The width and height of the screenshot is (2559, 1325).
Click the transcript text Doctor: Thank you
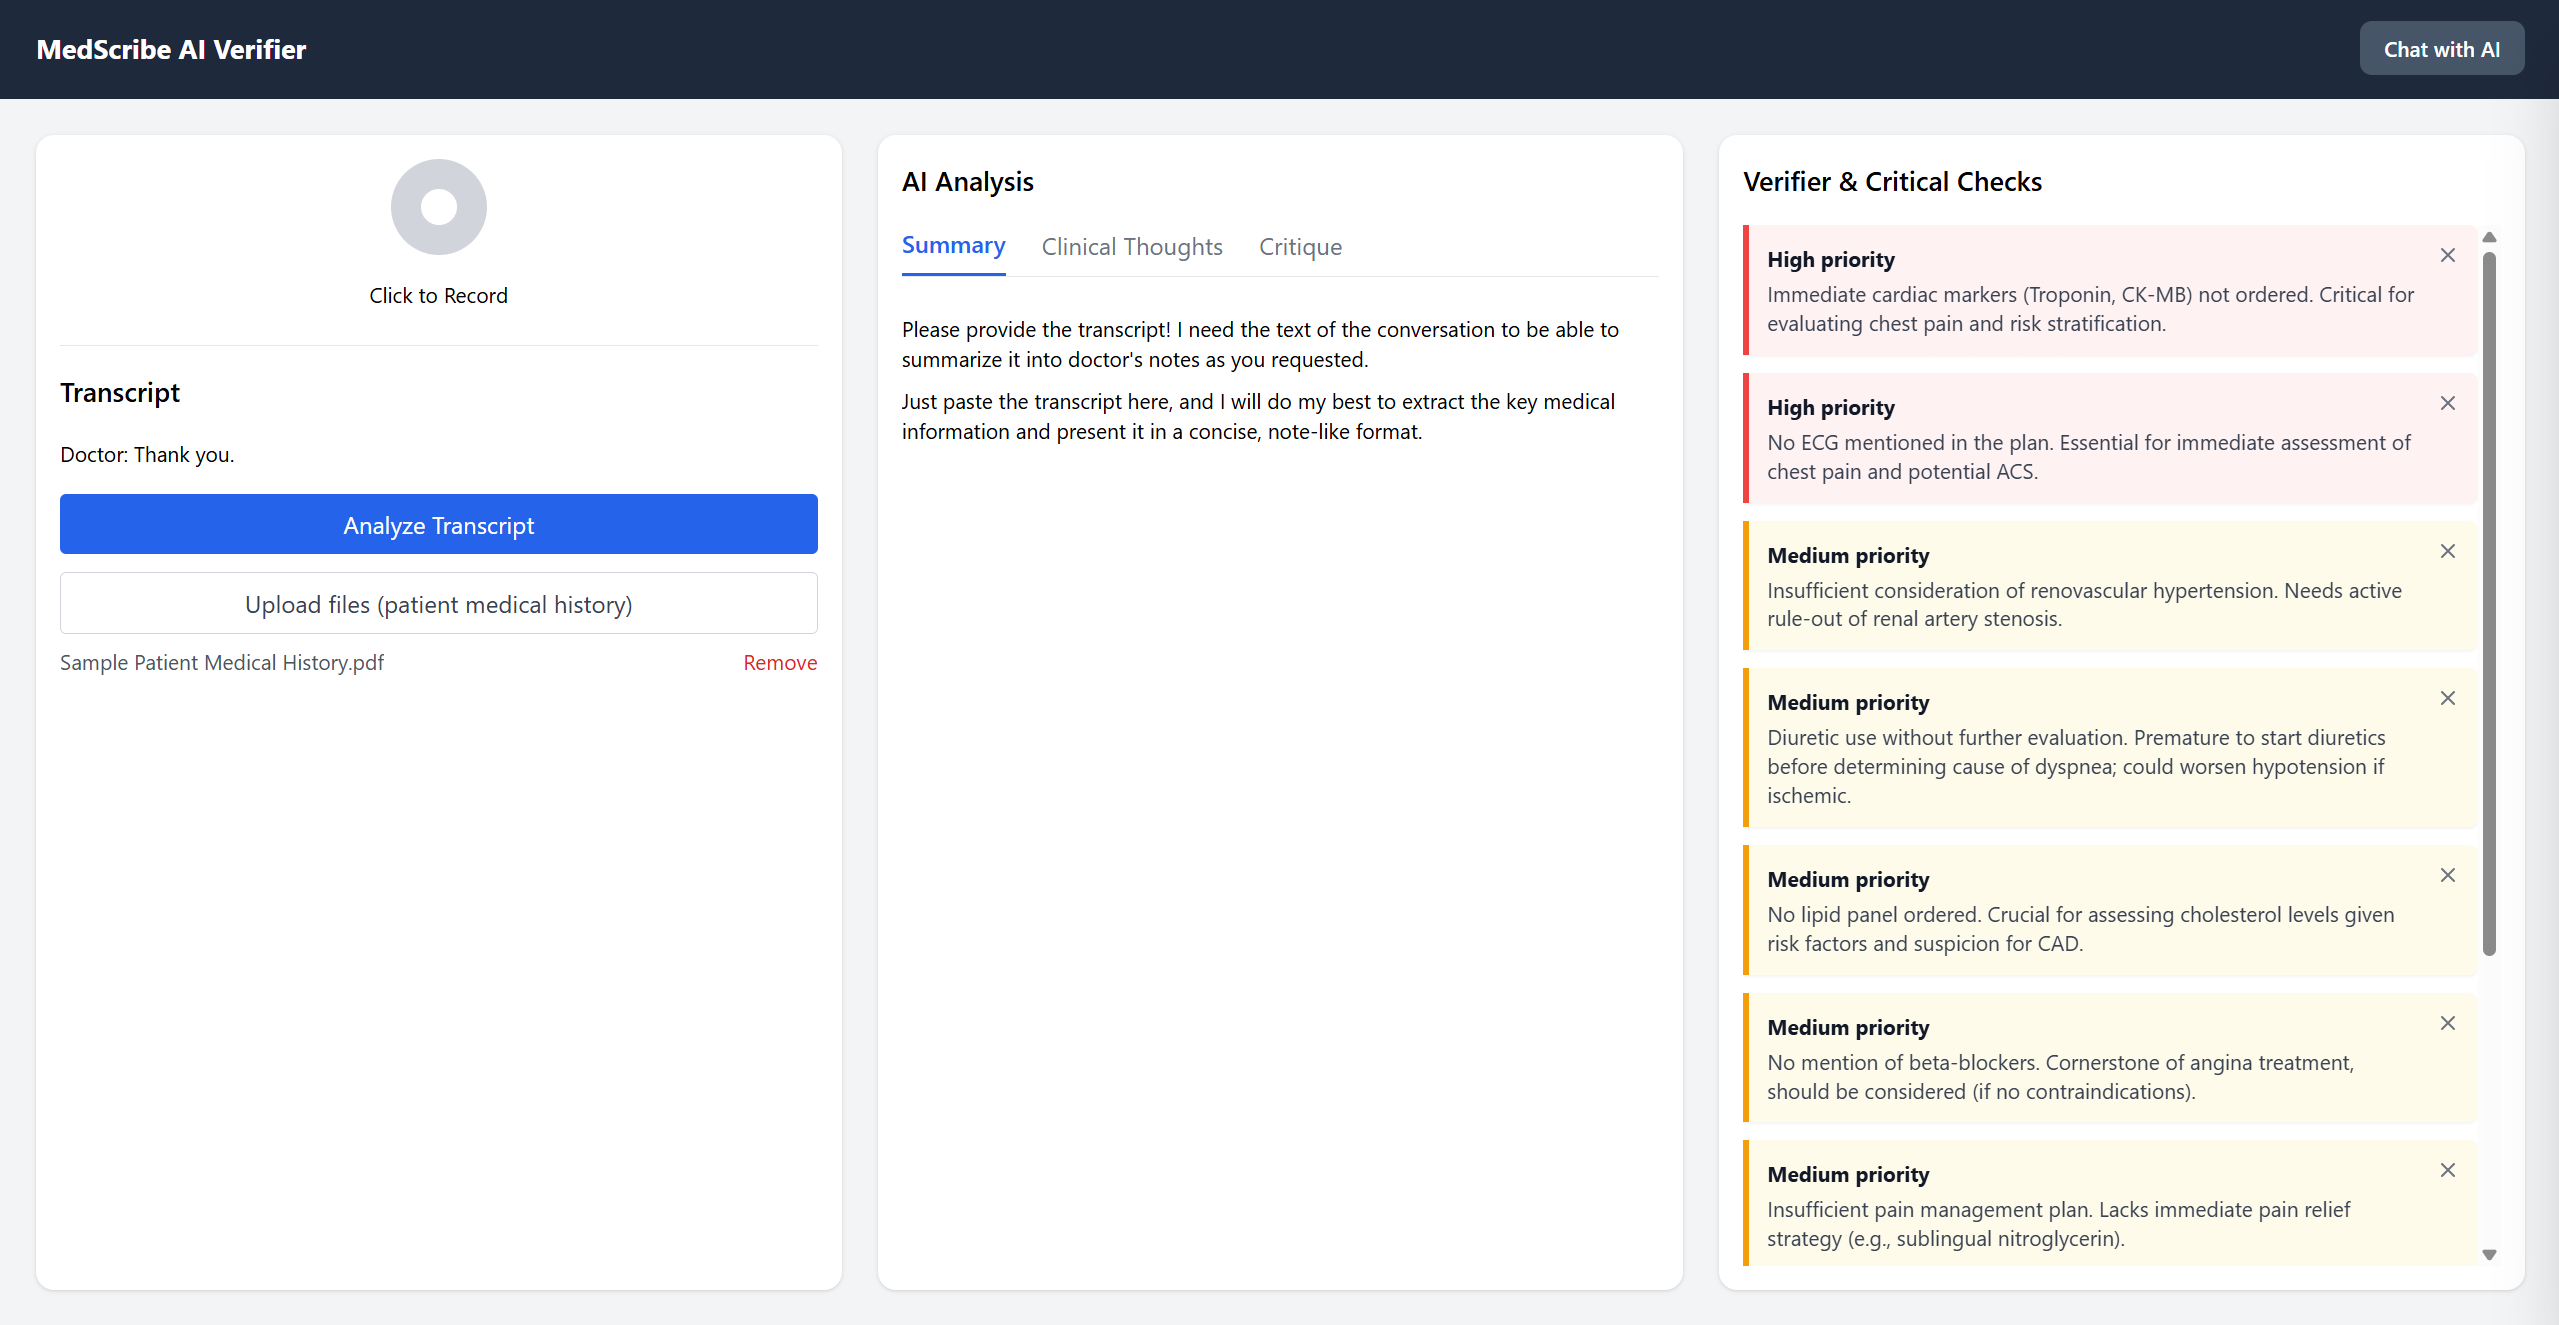(x=147, y=455)
